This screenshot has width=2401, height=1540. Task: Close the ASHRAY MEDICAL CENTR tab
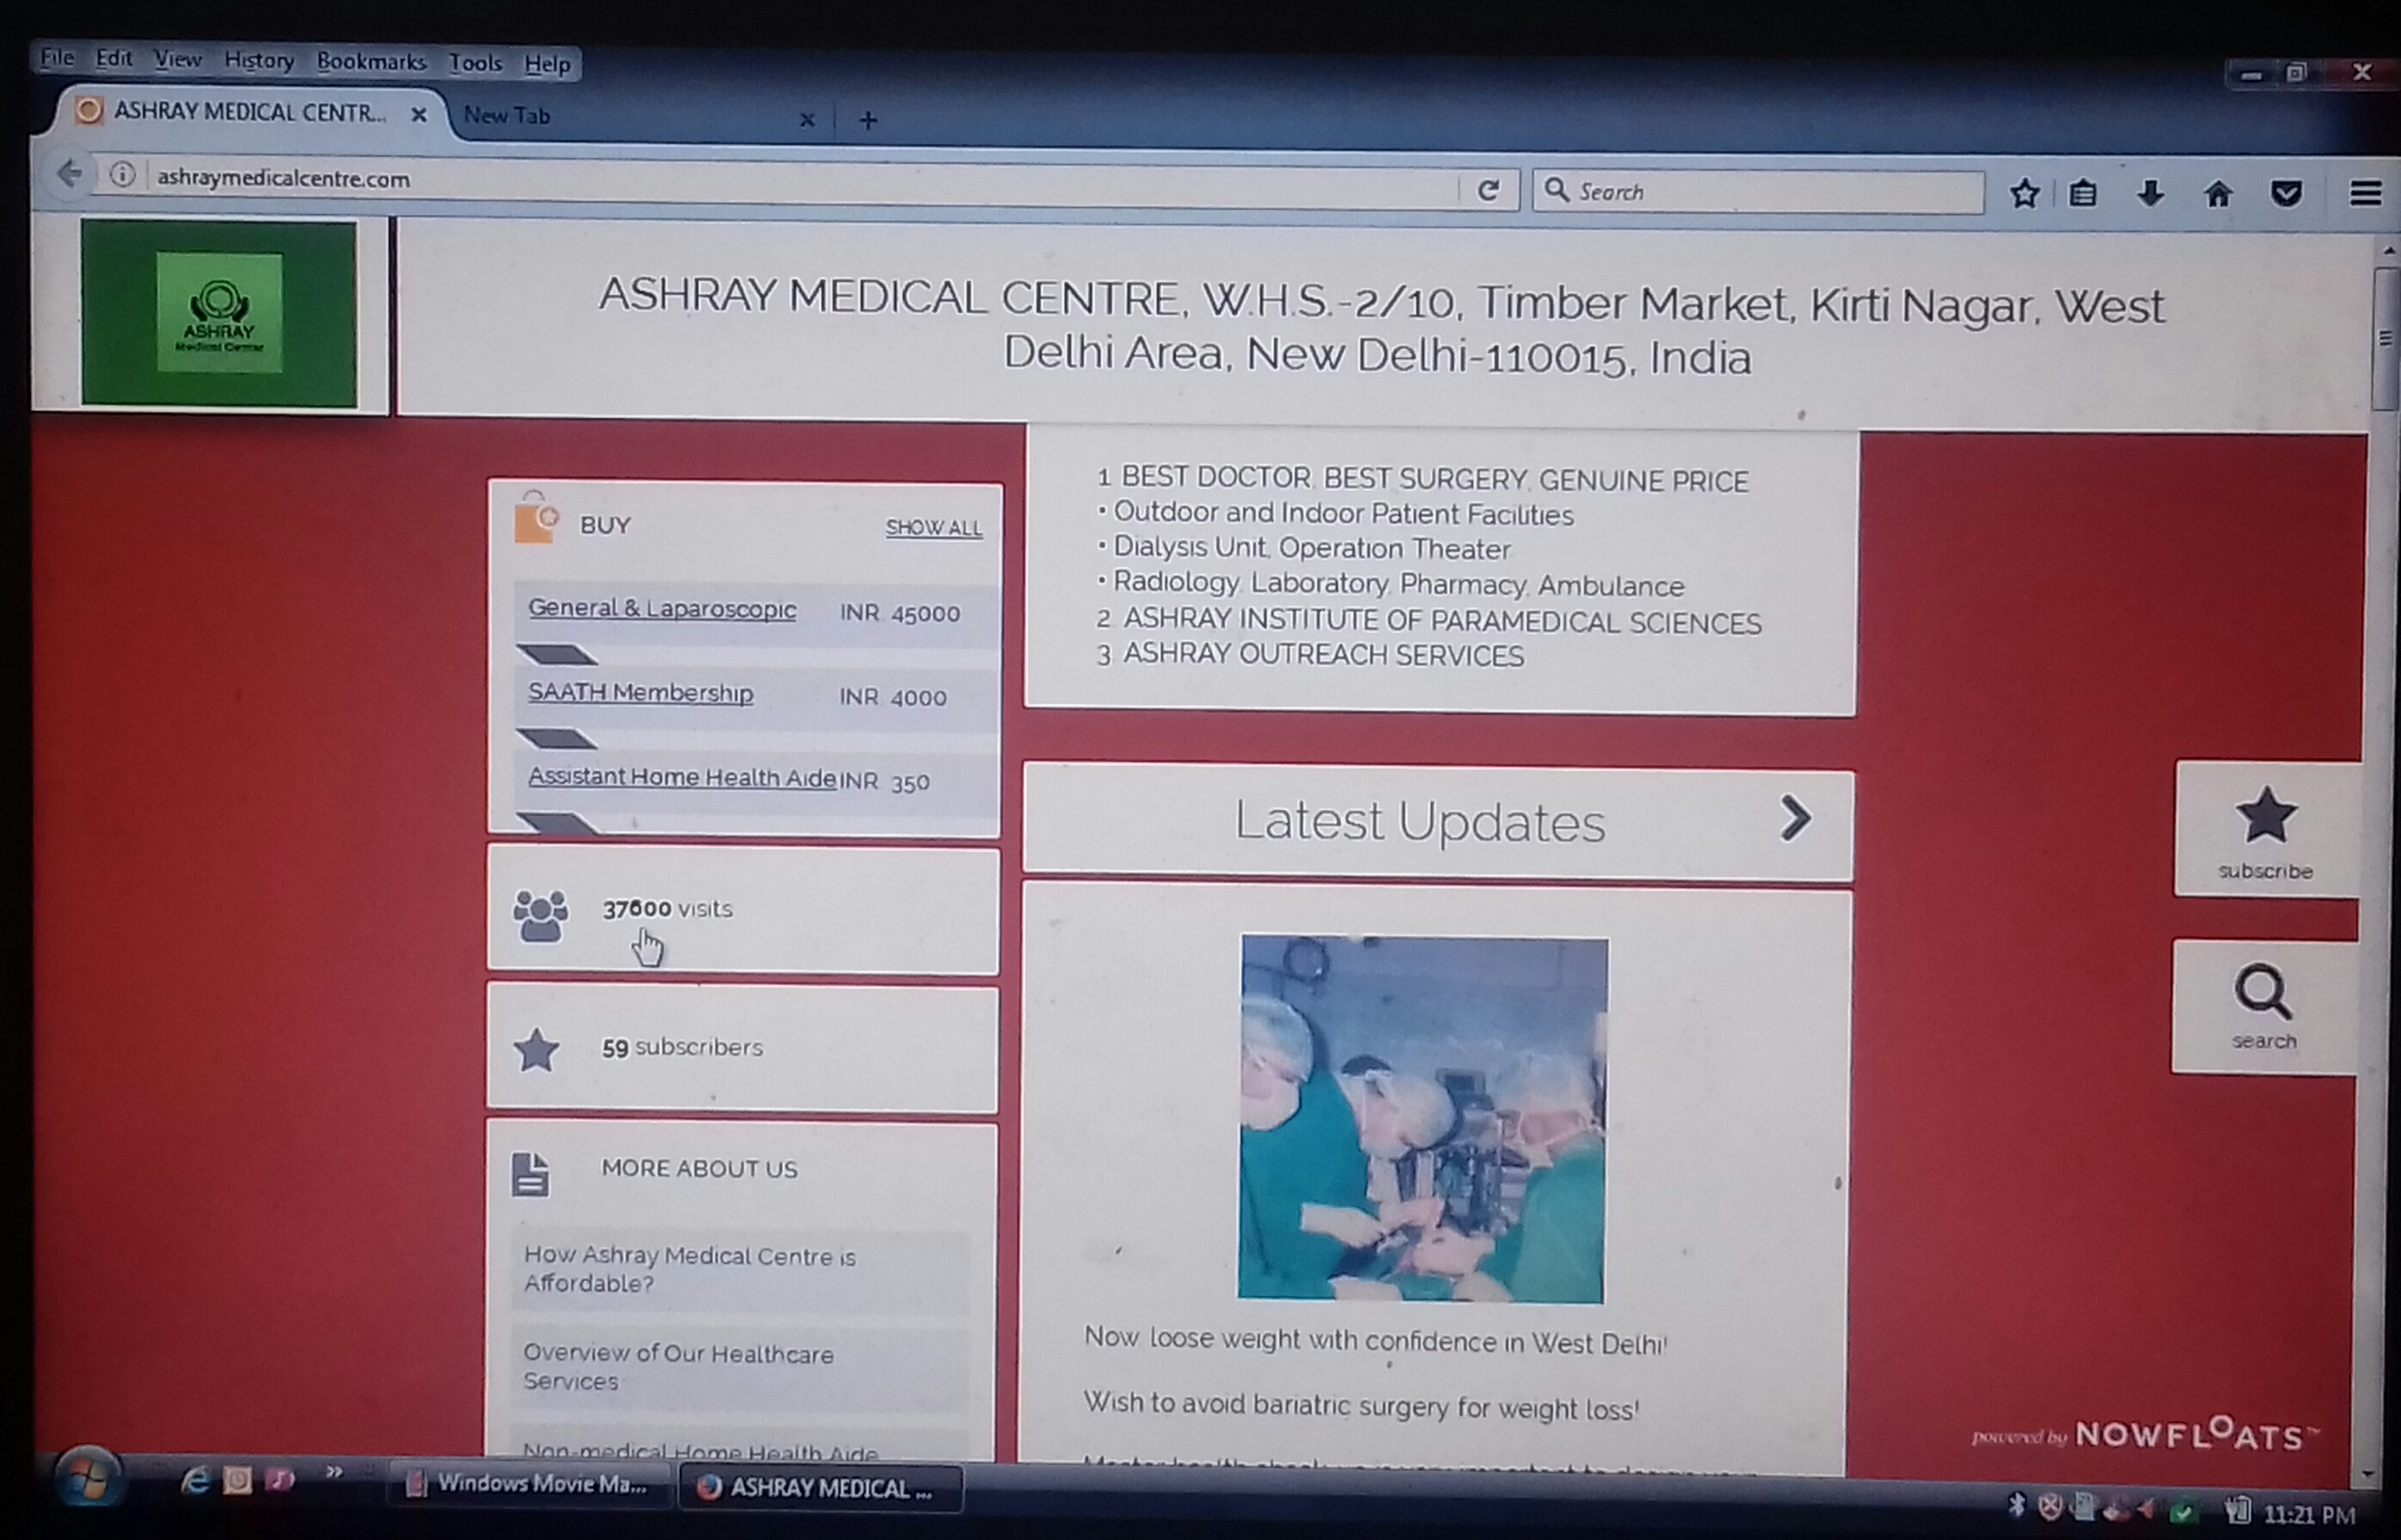pos(419,115)
